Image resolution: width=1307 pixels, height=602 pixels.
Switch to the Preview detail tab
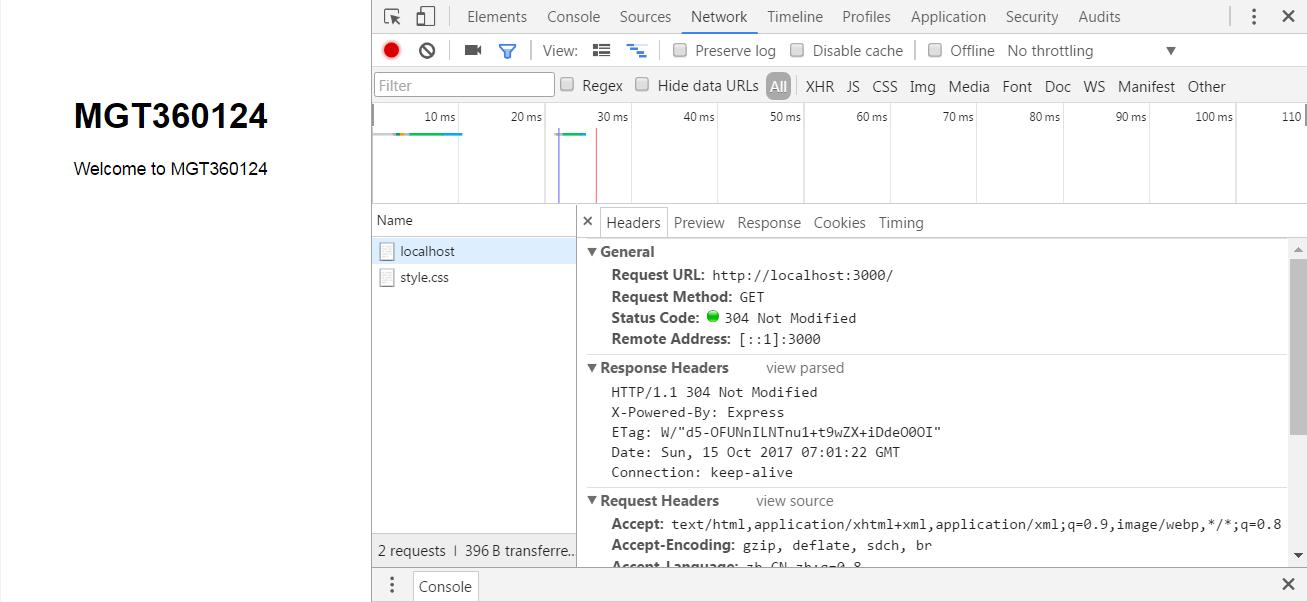tap(699, 222)
